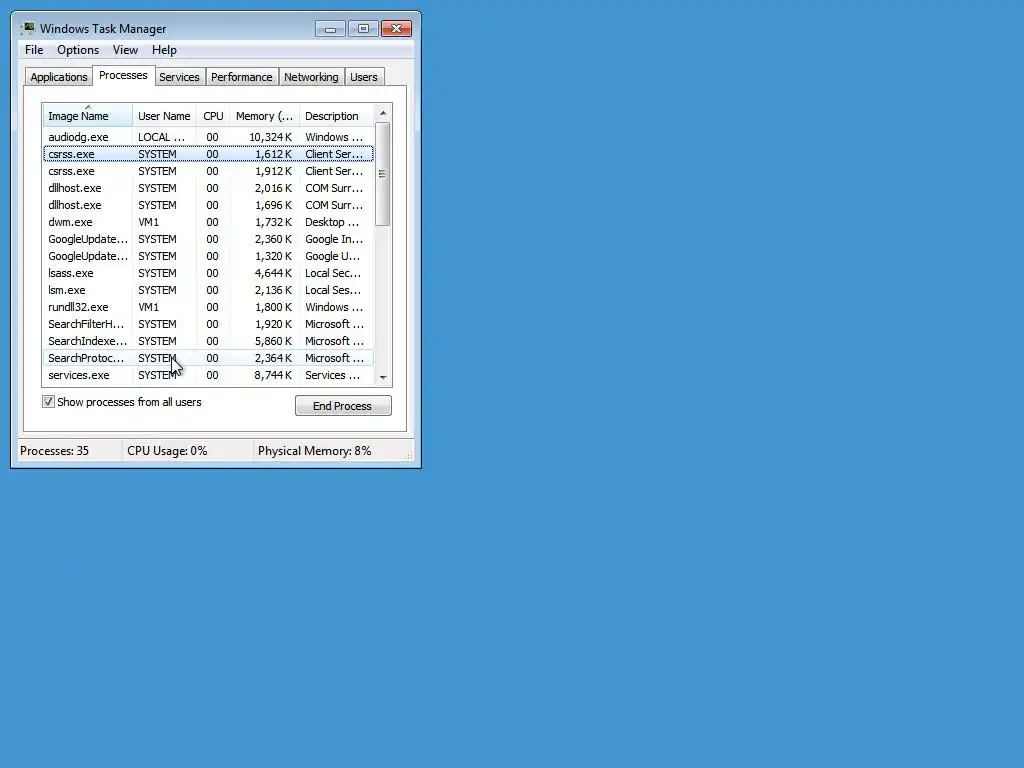This screenshot has width=1024, height=768.
Task: Click the 5,860 K memory value
Action: (x=273, y=341)
